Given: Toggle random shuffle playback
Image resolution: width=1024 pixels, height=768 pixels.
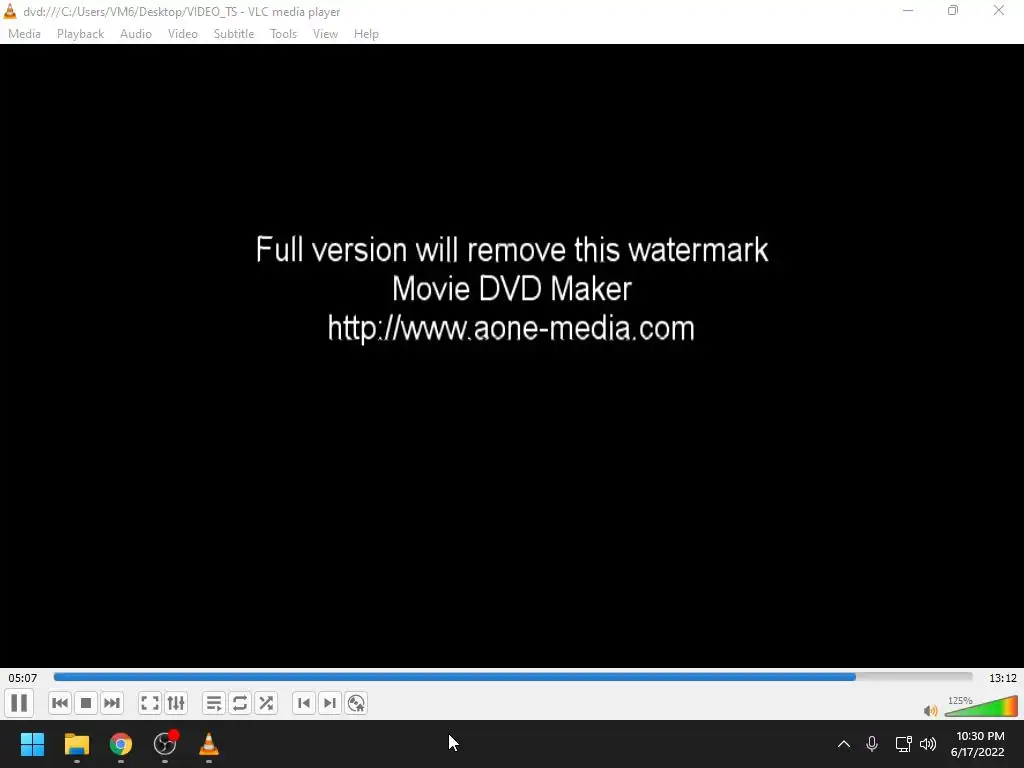Looking at the screenshot, I should [266, 703].
